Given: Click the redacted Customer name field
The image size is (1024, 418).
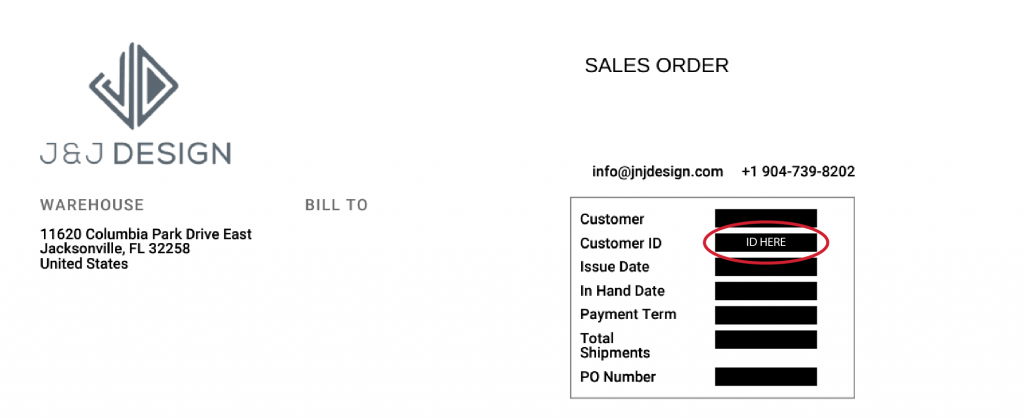Looking at the screenshot, I should [x=766, y=218].
